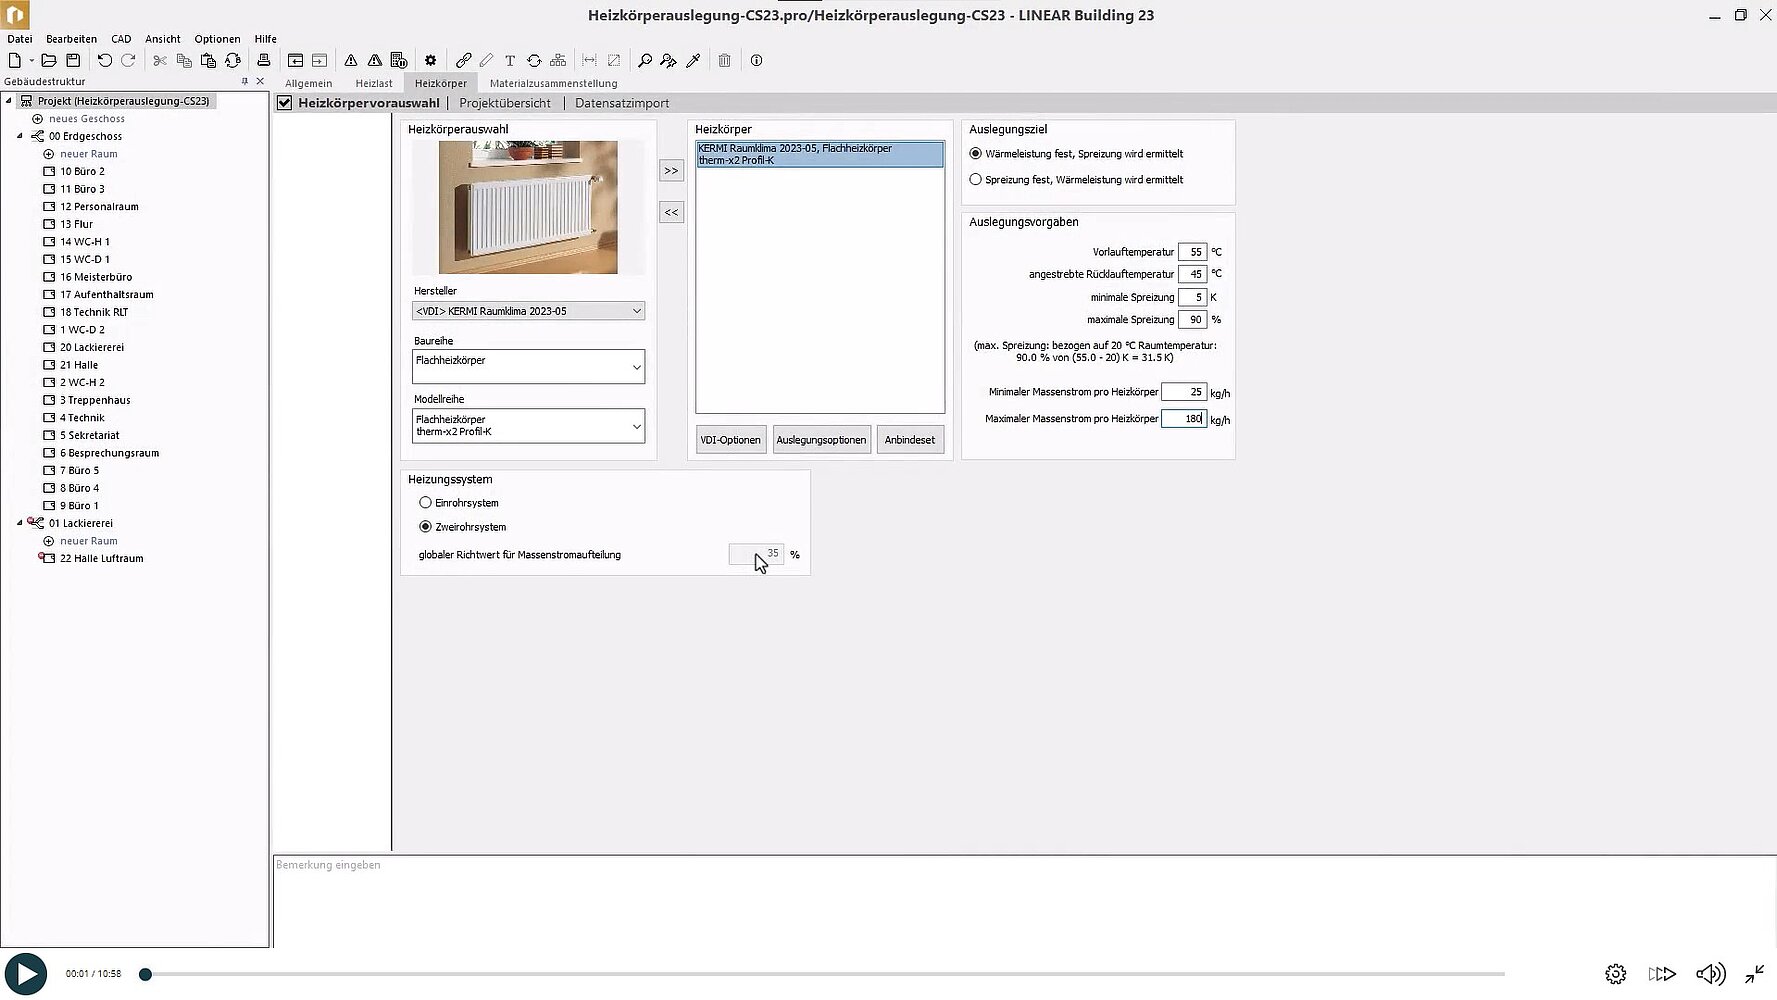Select the eyedropper tool icon
This screenshot has height=1000, width=1777.
(x=693, y=61)
